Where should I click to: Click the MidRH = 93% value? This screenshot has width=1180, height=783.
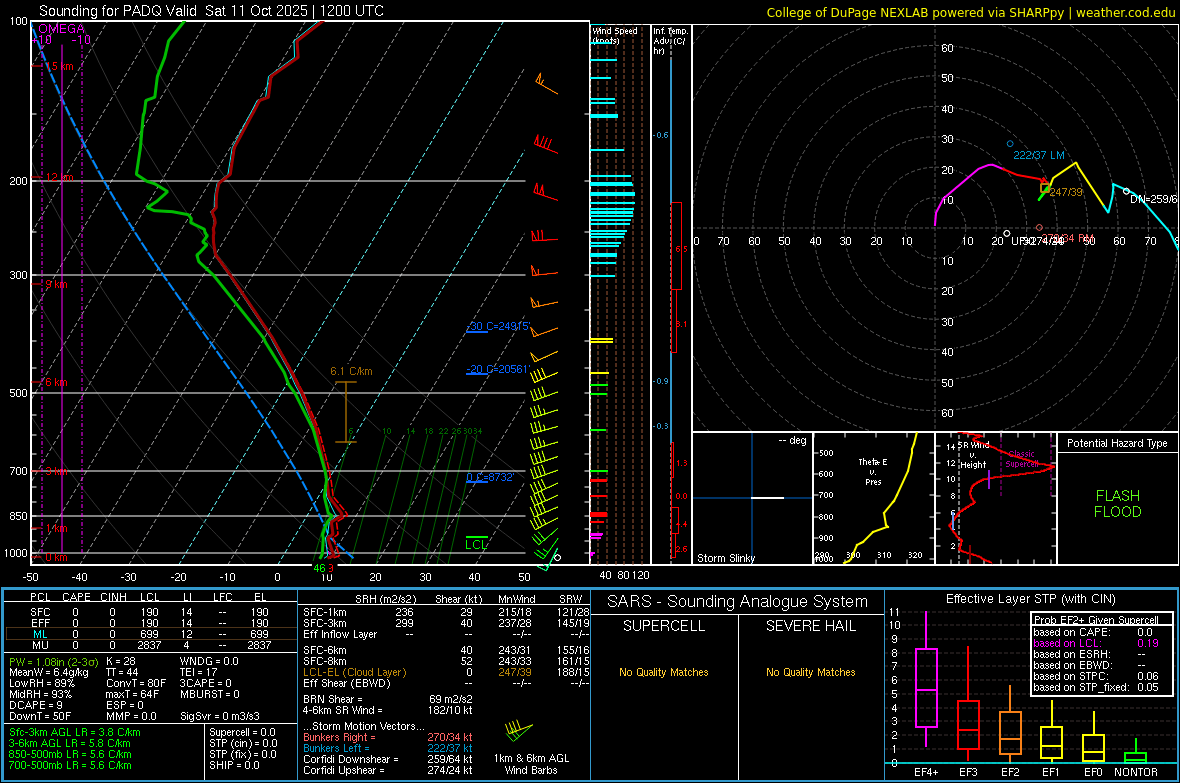coord(41,694)
